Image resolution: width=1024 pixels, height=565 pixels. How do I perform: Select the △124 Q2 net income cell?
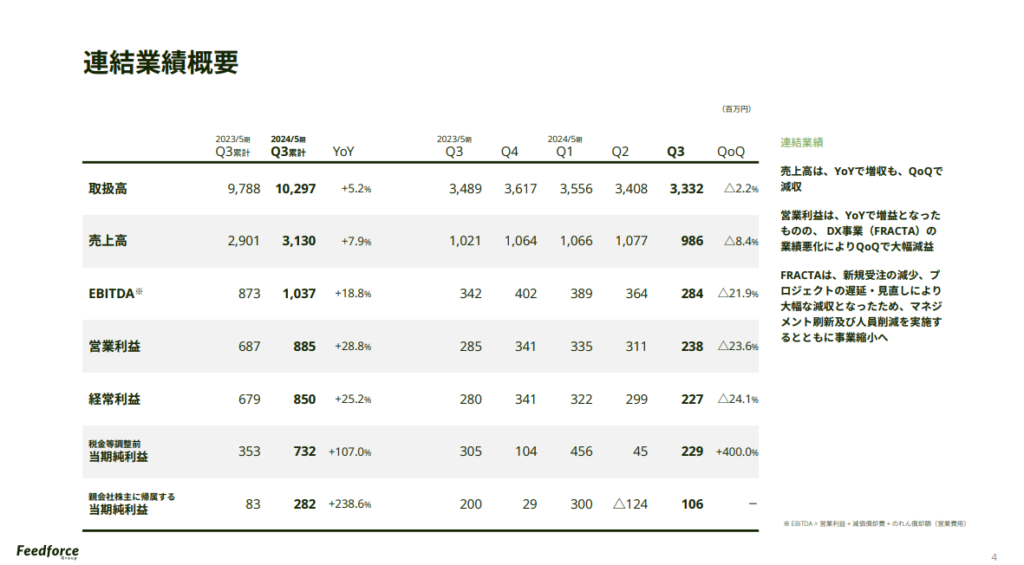tap(630, 504)
